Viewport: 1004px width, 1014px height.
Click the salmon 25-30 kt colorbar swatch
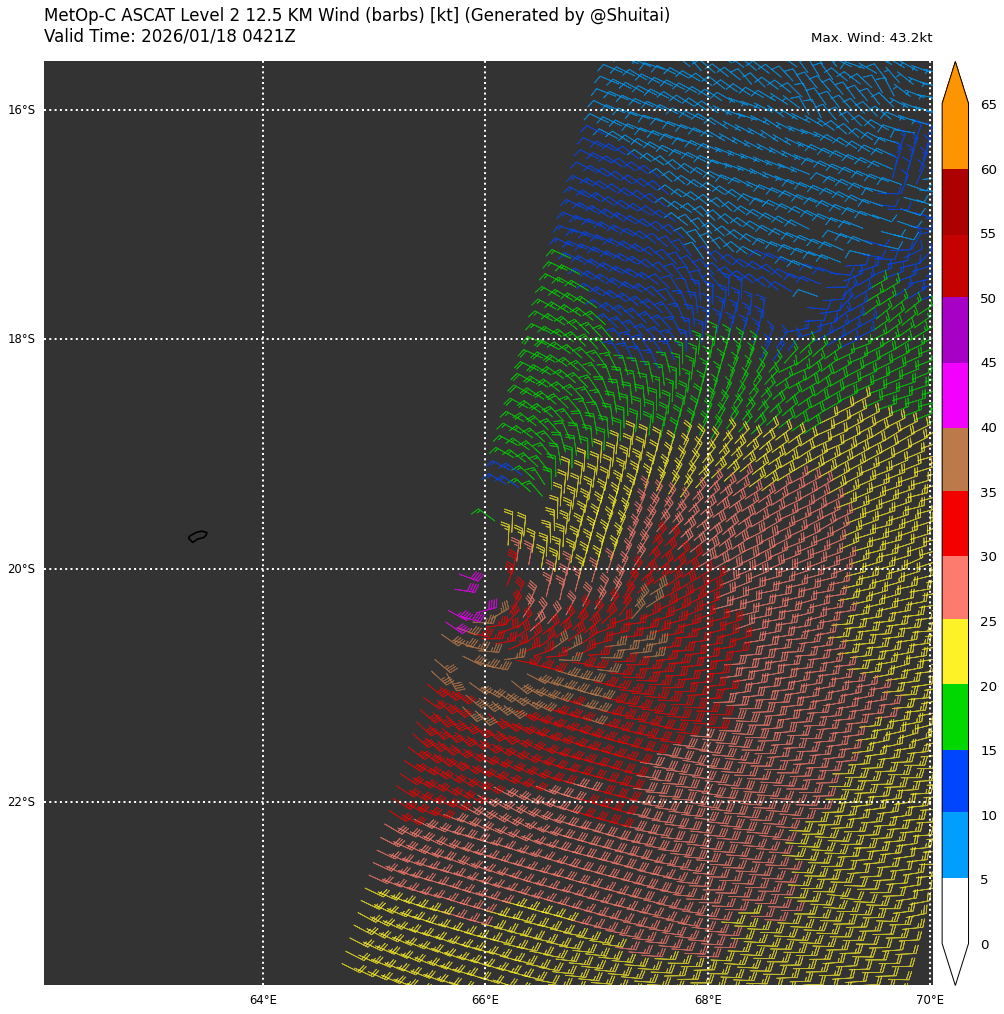[955, 587]
